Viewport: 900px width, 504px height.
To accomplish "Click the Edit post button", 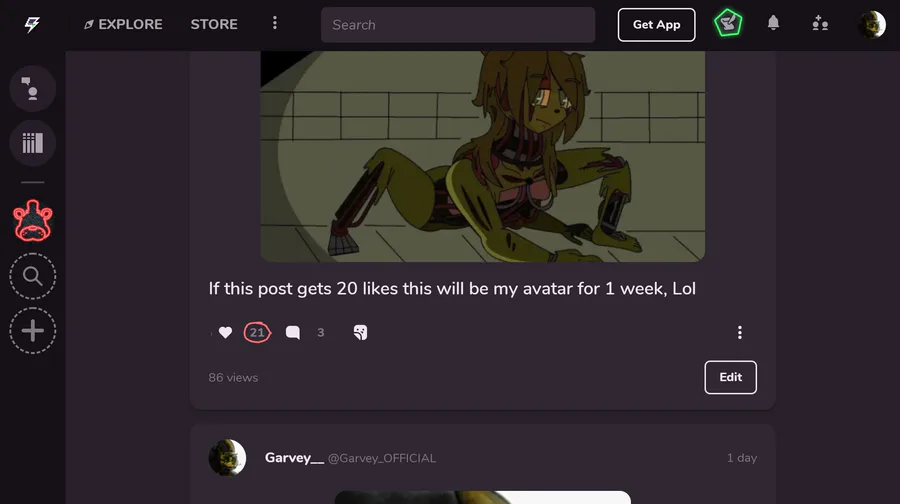I will pyautogui.click(x=730, y=377).
